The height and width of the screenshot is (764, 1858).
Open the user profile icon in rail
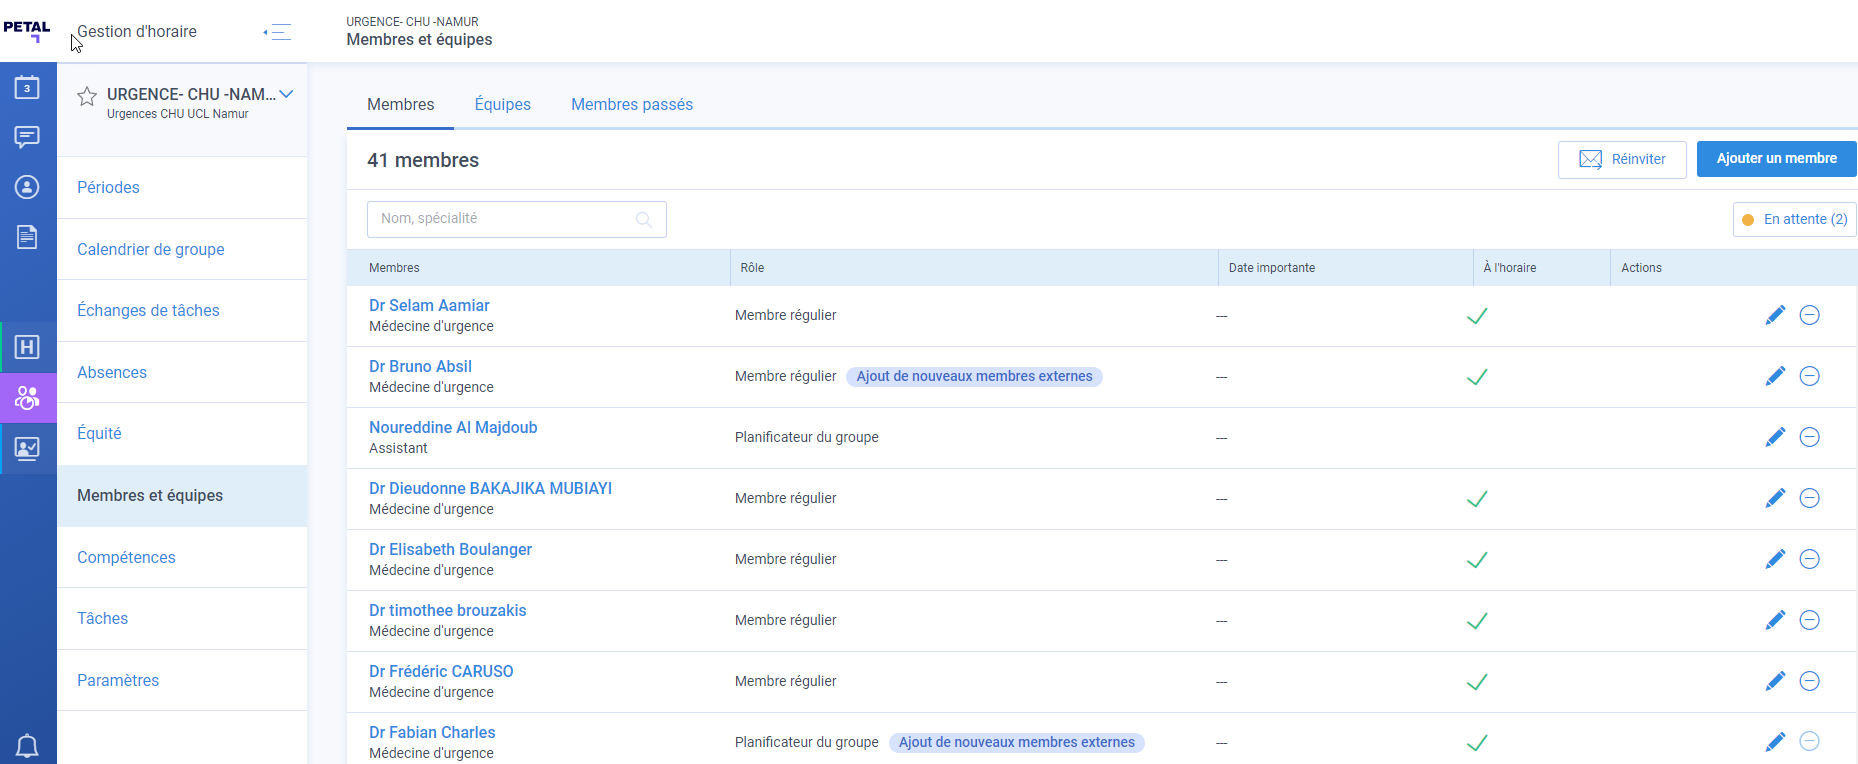click(27, 187)
